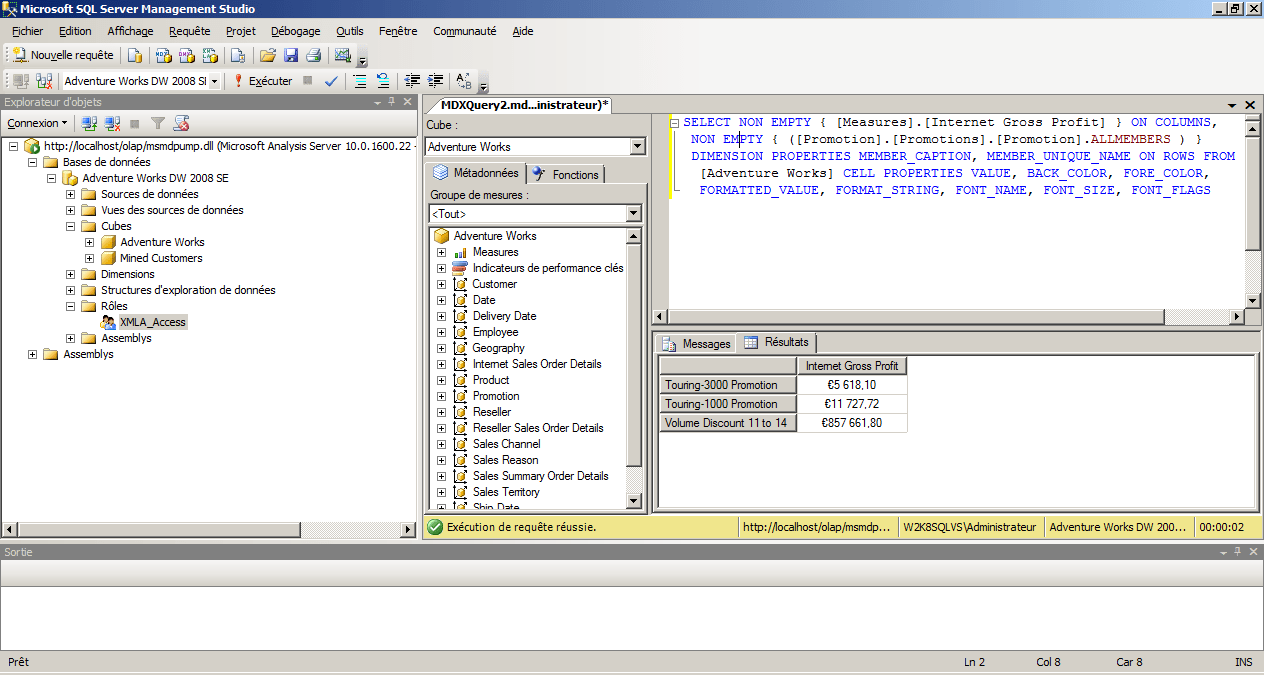The width and height of the screenshot is (1264, 675).
Task: Open the Groupe de mesures dropdown
Action: point(633,214)
